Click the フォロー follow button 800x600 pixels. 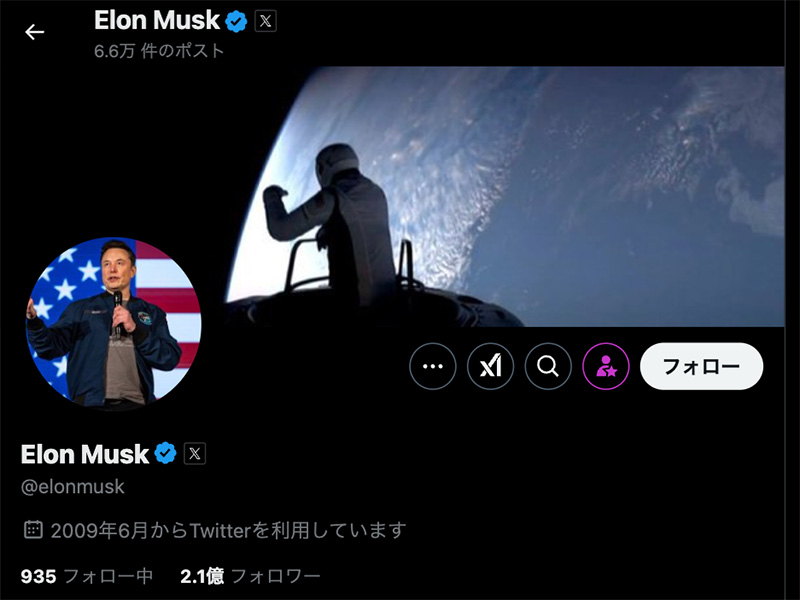tap(702, 366)
